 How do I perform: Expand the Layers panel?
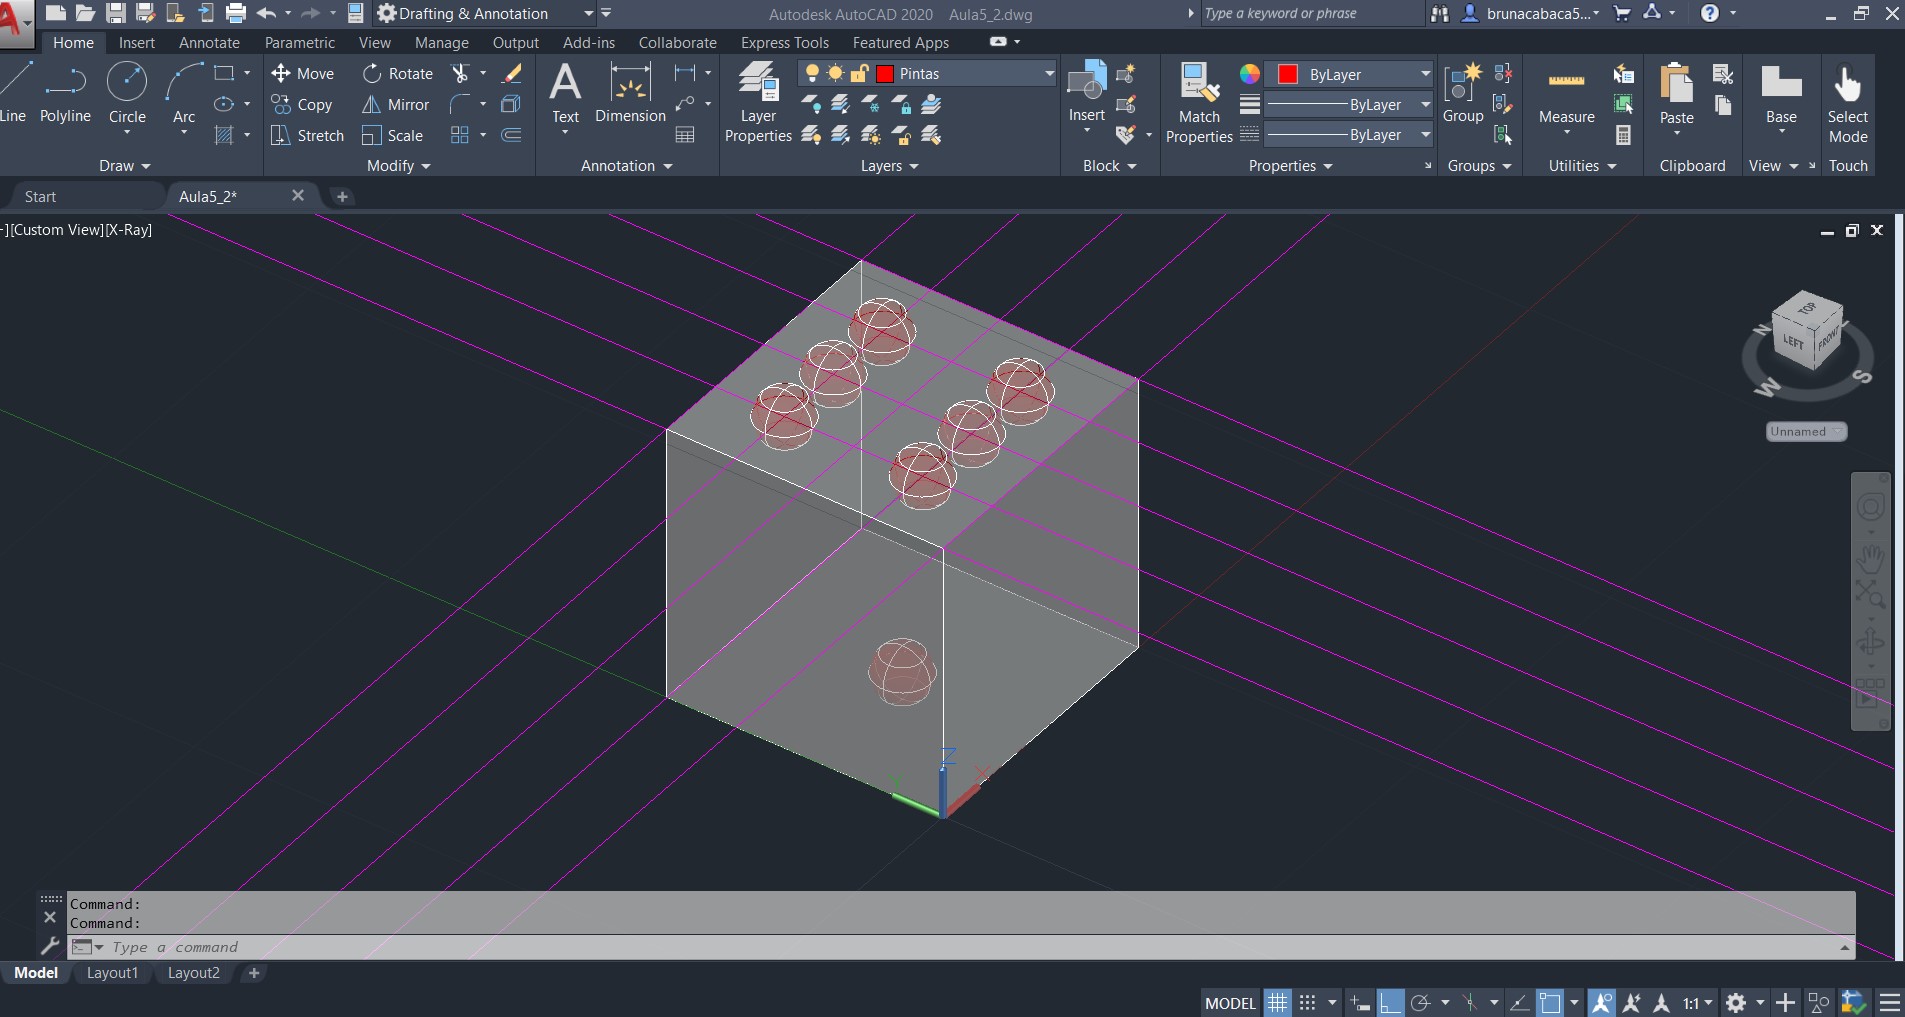pyautogui.click(x=889, y=165)
